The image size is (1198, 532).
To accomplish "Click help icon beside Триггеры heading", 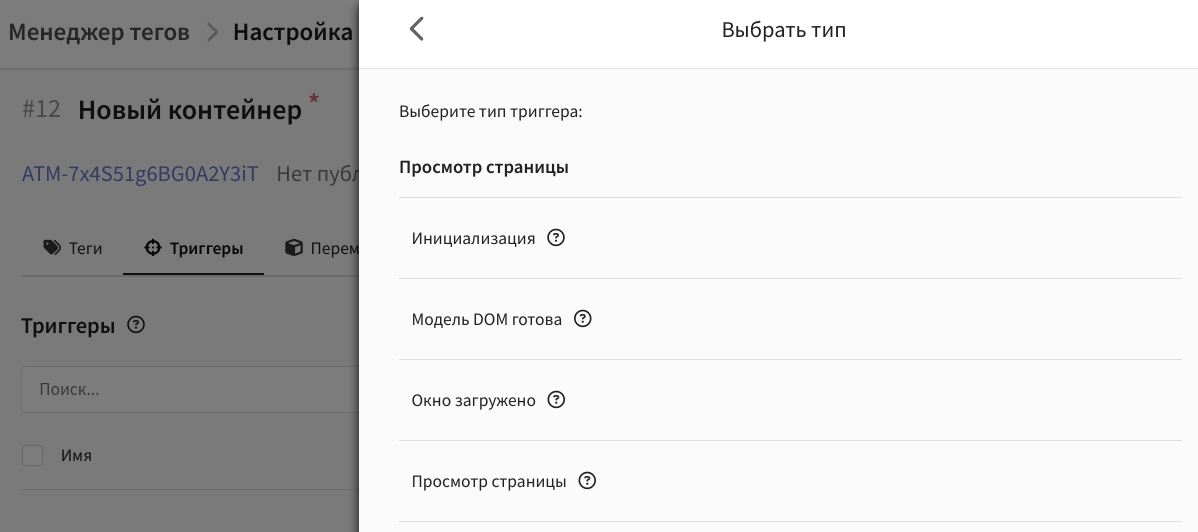I will 136,325.
